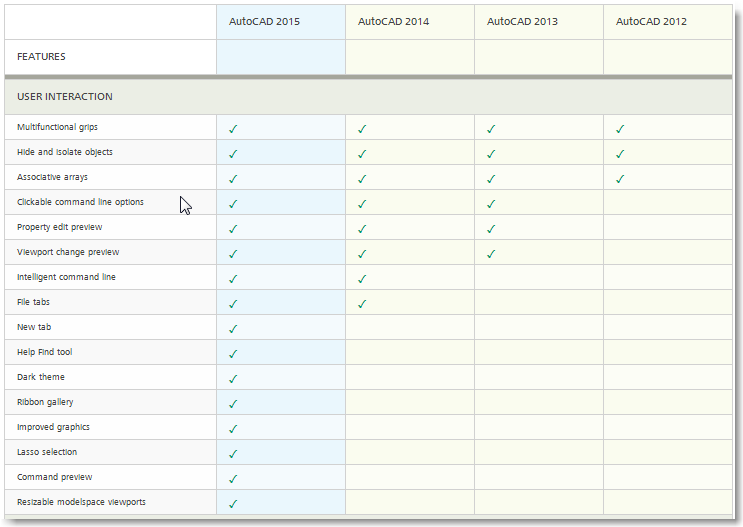Click AutoCAD 2015 checkmark for Clickable command line options
This screenshot has width=743, height=527.
[233, 204]
